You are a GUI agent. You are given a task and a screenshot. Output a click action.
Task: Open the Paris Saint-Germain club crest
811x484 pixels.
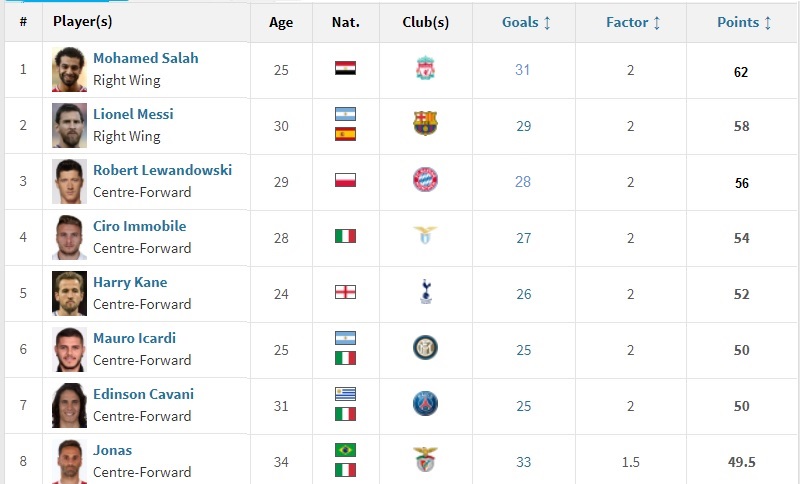425,404
